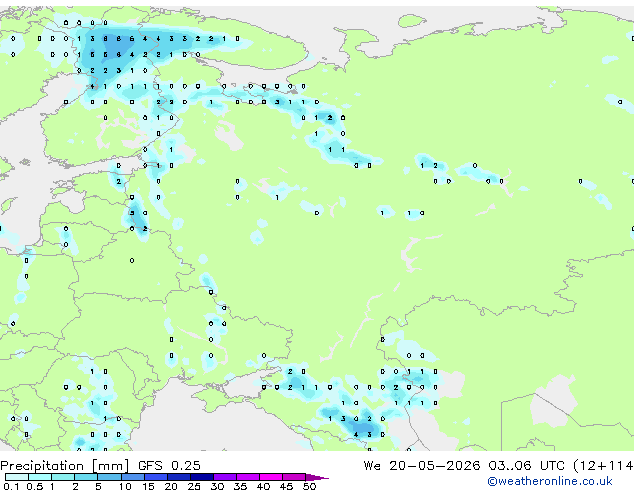Click the legend swatch between 2 and 5
Screen dimensions: 634x490
coord(87,477)
